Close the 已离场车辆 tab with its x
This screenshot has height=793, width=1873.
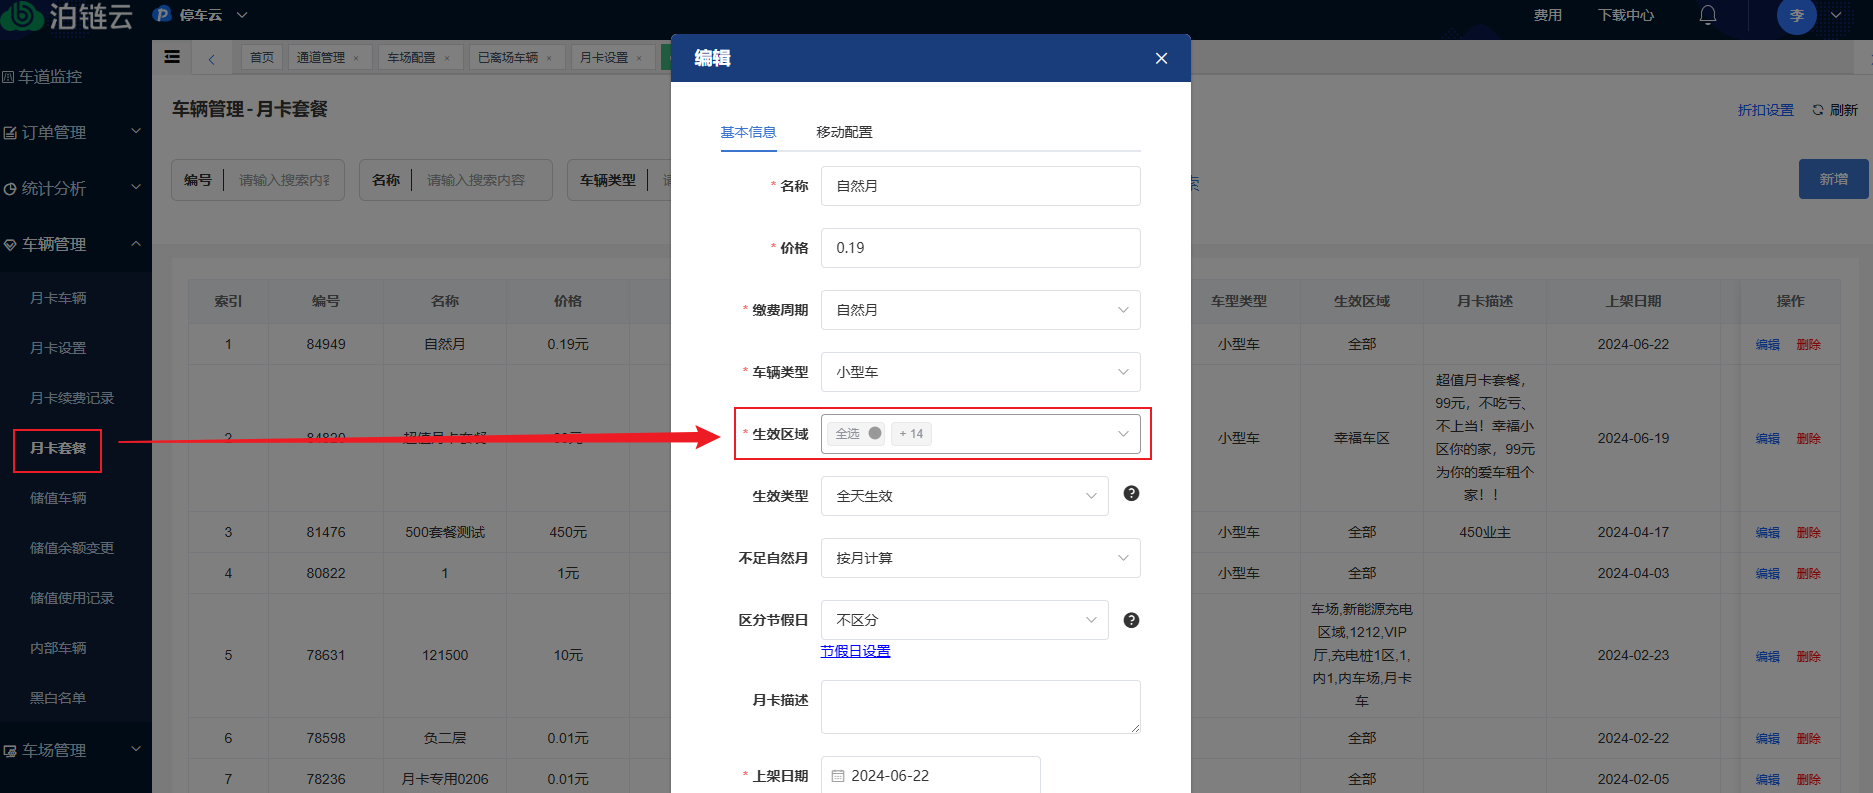549,58
